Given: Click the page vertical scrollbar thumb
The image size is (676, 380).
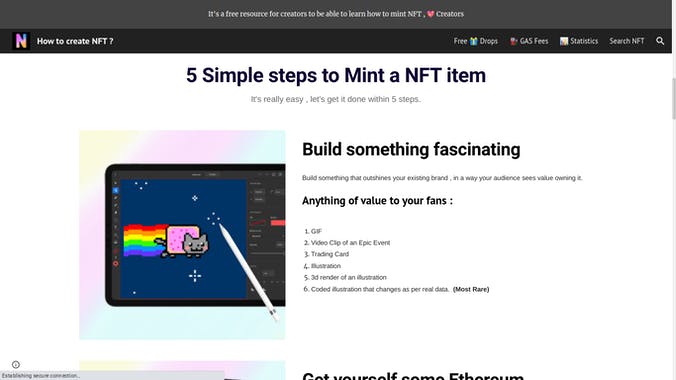Looking at the screenshot, I should (674, 98).
